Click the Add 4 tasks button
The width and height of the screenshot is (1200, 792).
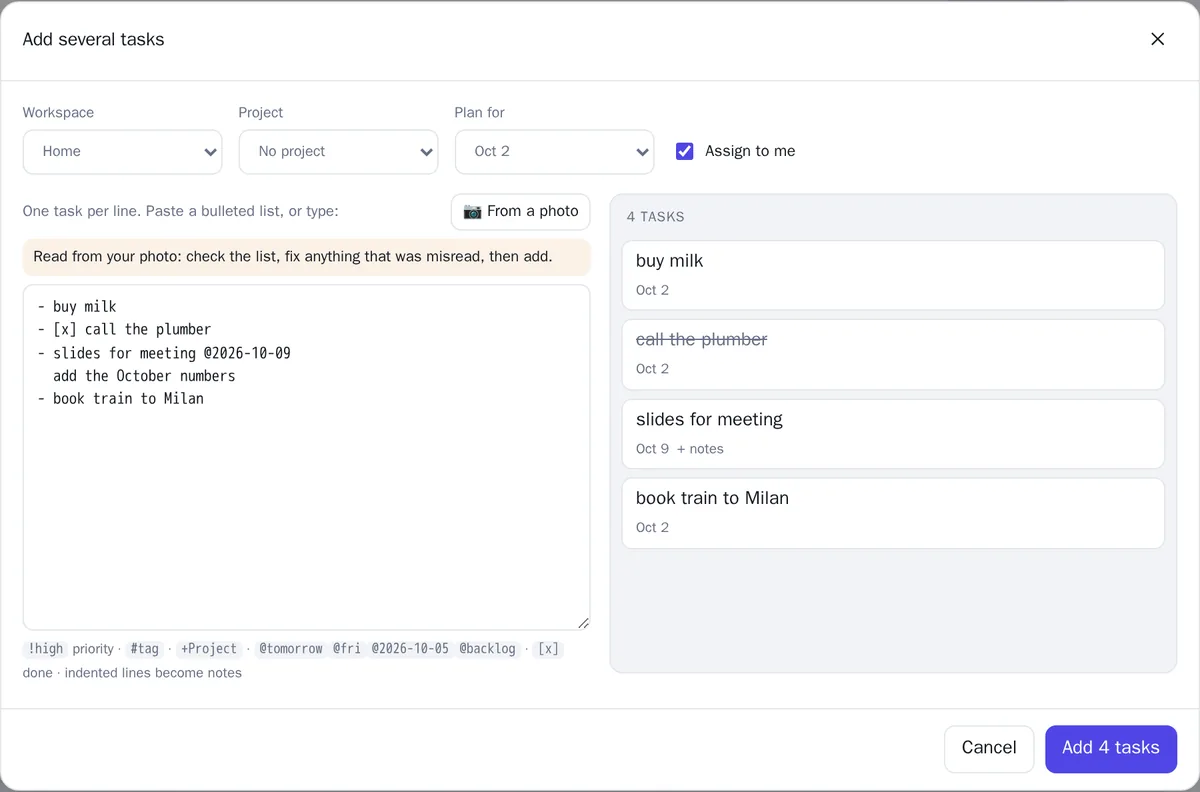(1111, 748)
